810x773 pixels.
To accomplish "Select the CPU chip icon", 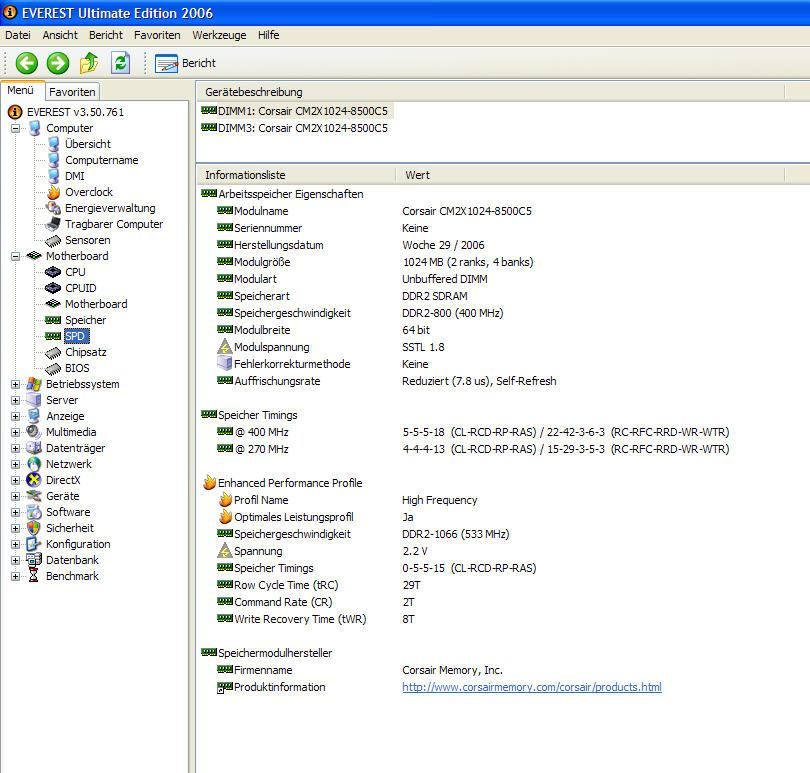I will click(53, 272).
